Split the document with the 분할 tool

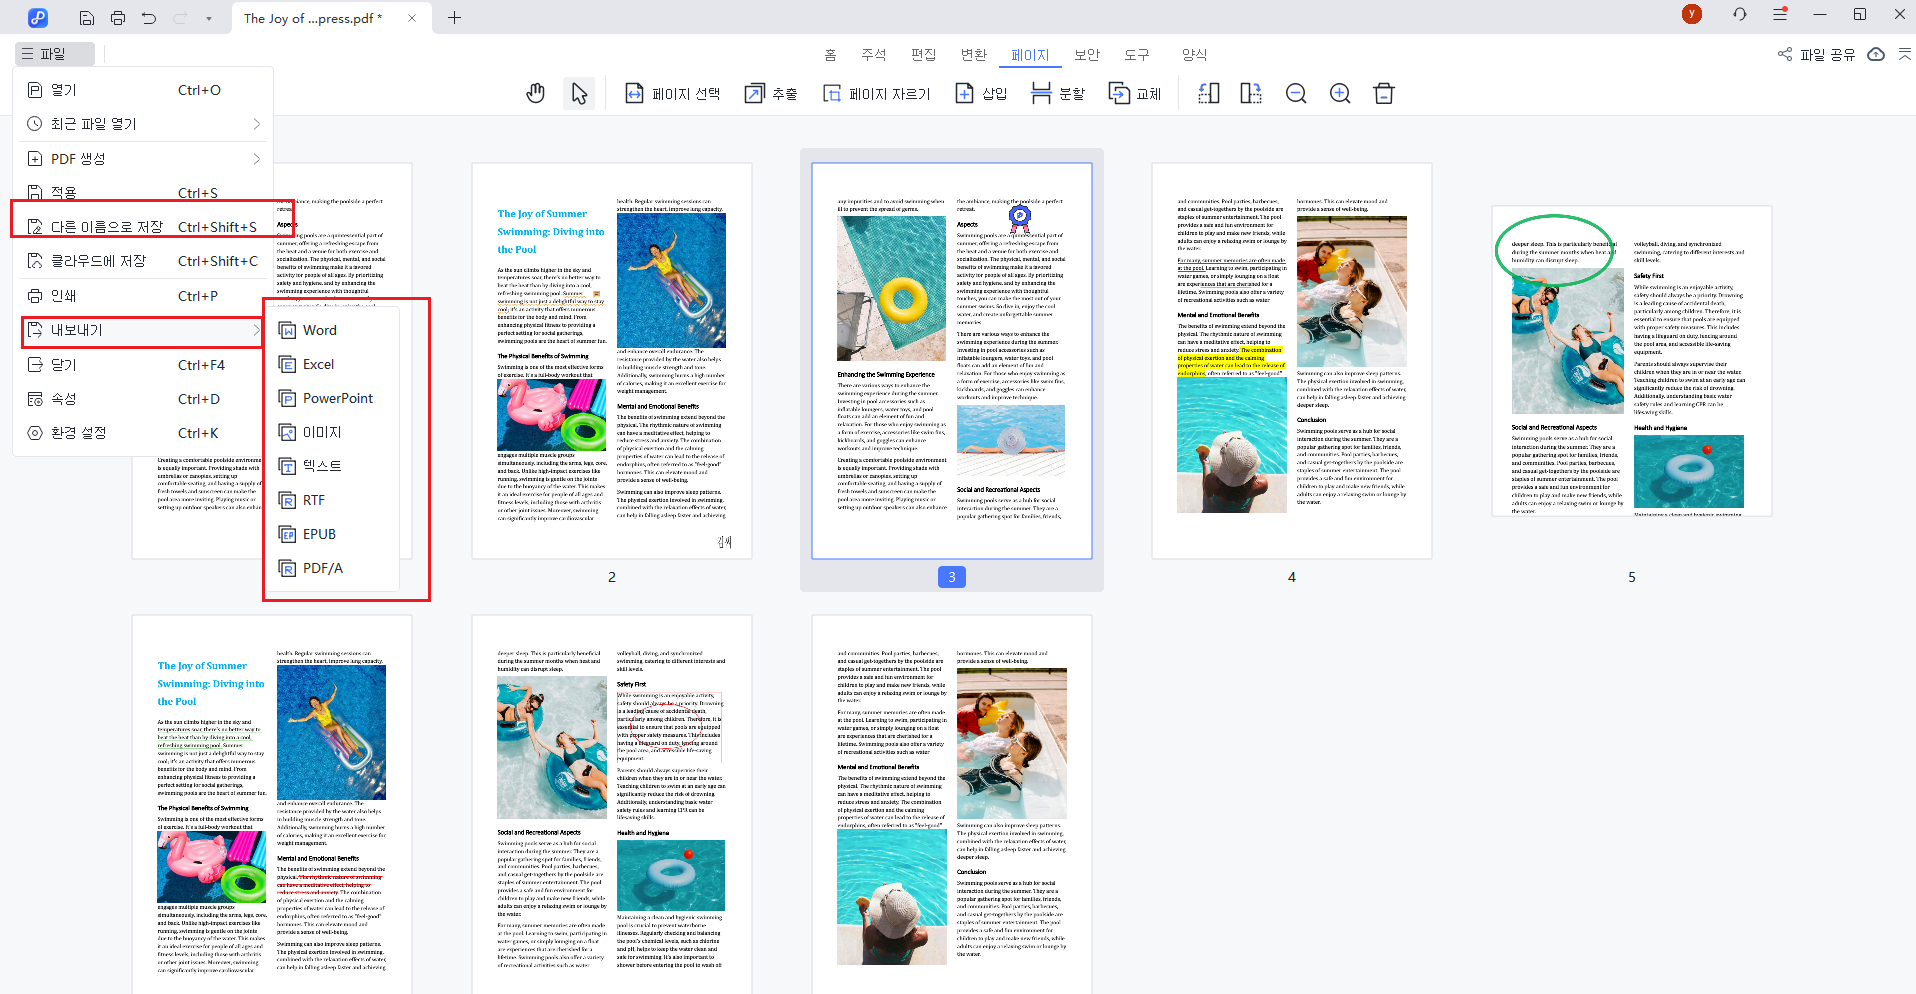click(x=1056, y=93)
